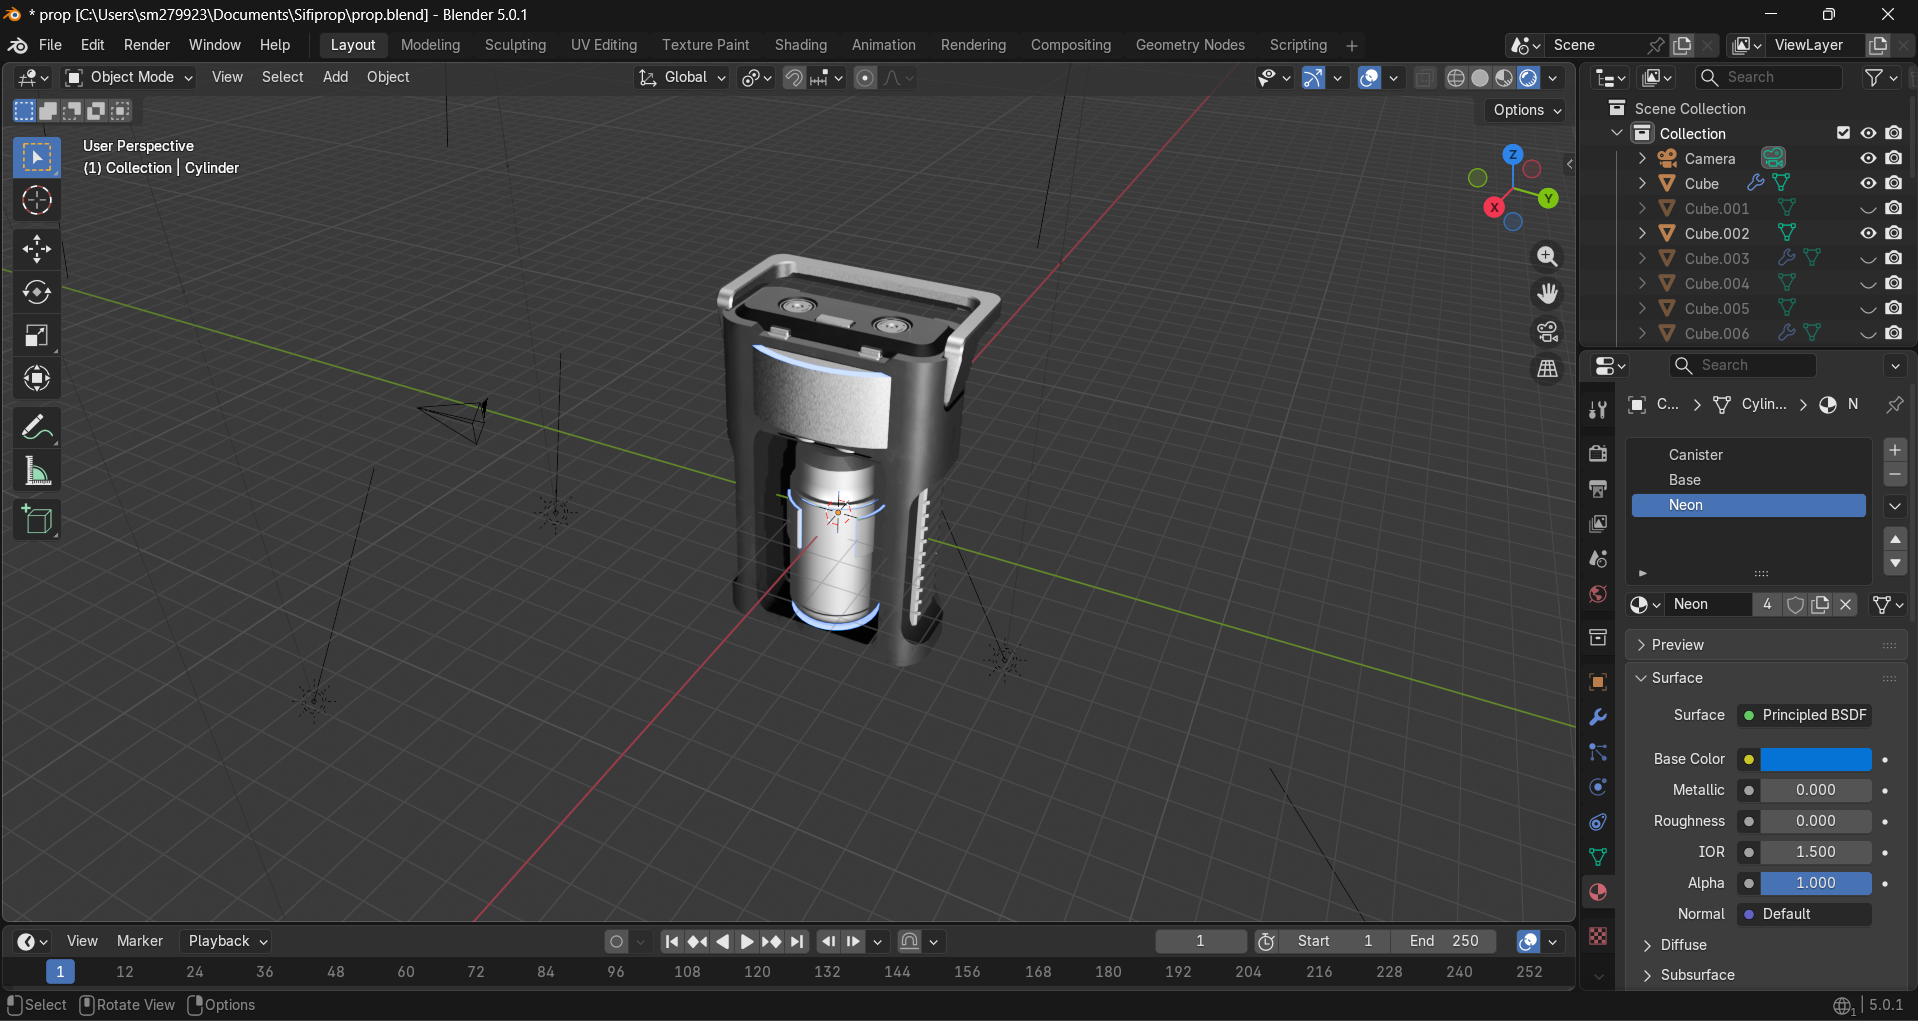Expand the Cube.002 tree item
Screen dimensions: 1918x1021
coord(1642,233)
